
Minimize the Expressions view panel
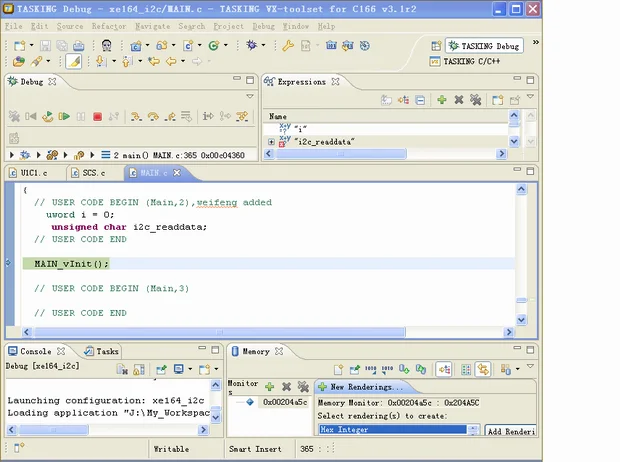[x=517, y=79]
